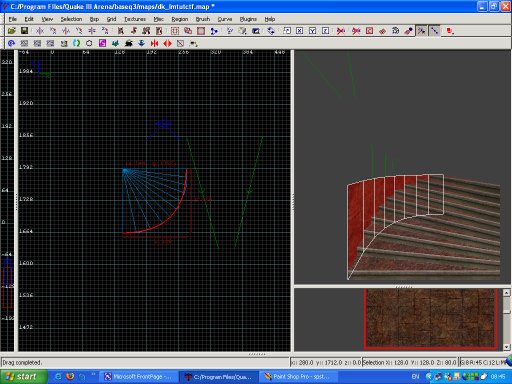Toggle Show Patch Bounding Box icon

pyautogui.click(x=369, y=31)
